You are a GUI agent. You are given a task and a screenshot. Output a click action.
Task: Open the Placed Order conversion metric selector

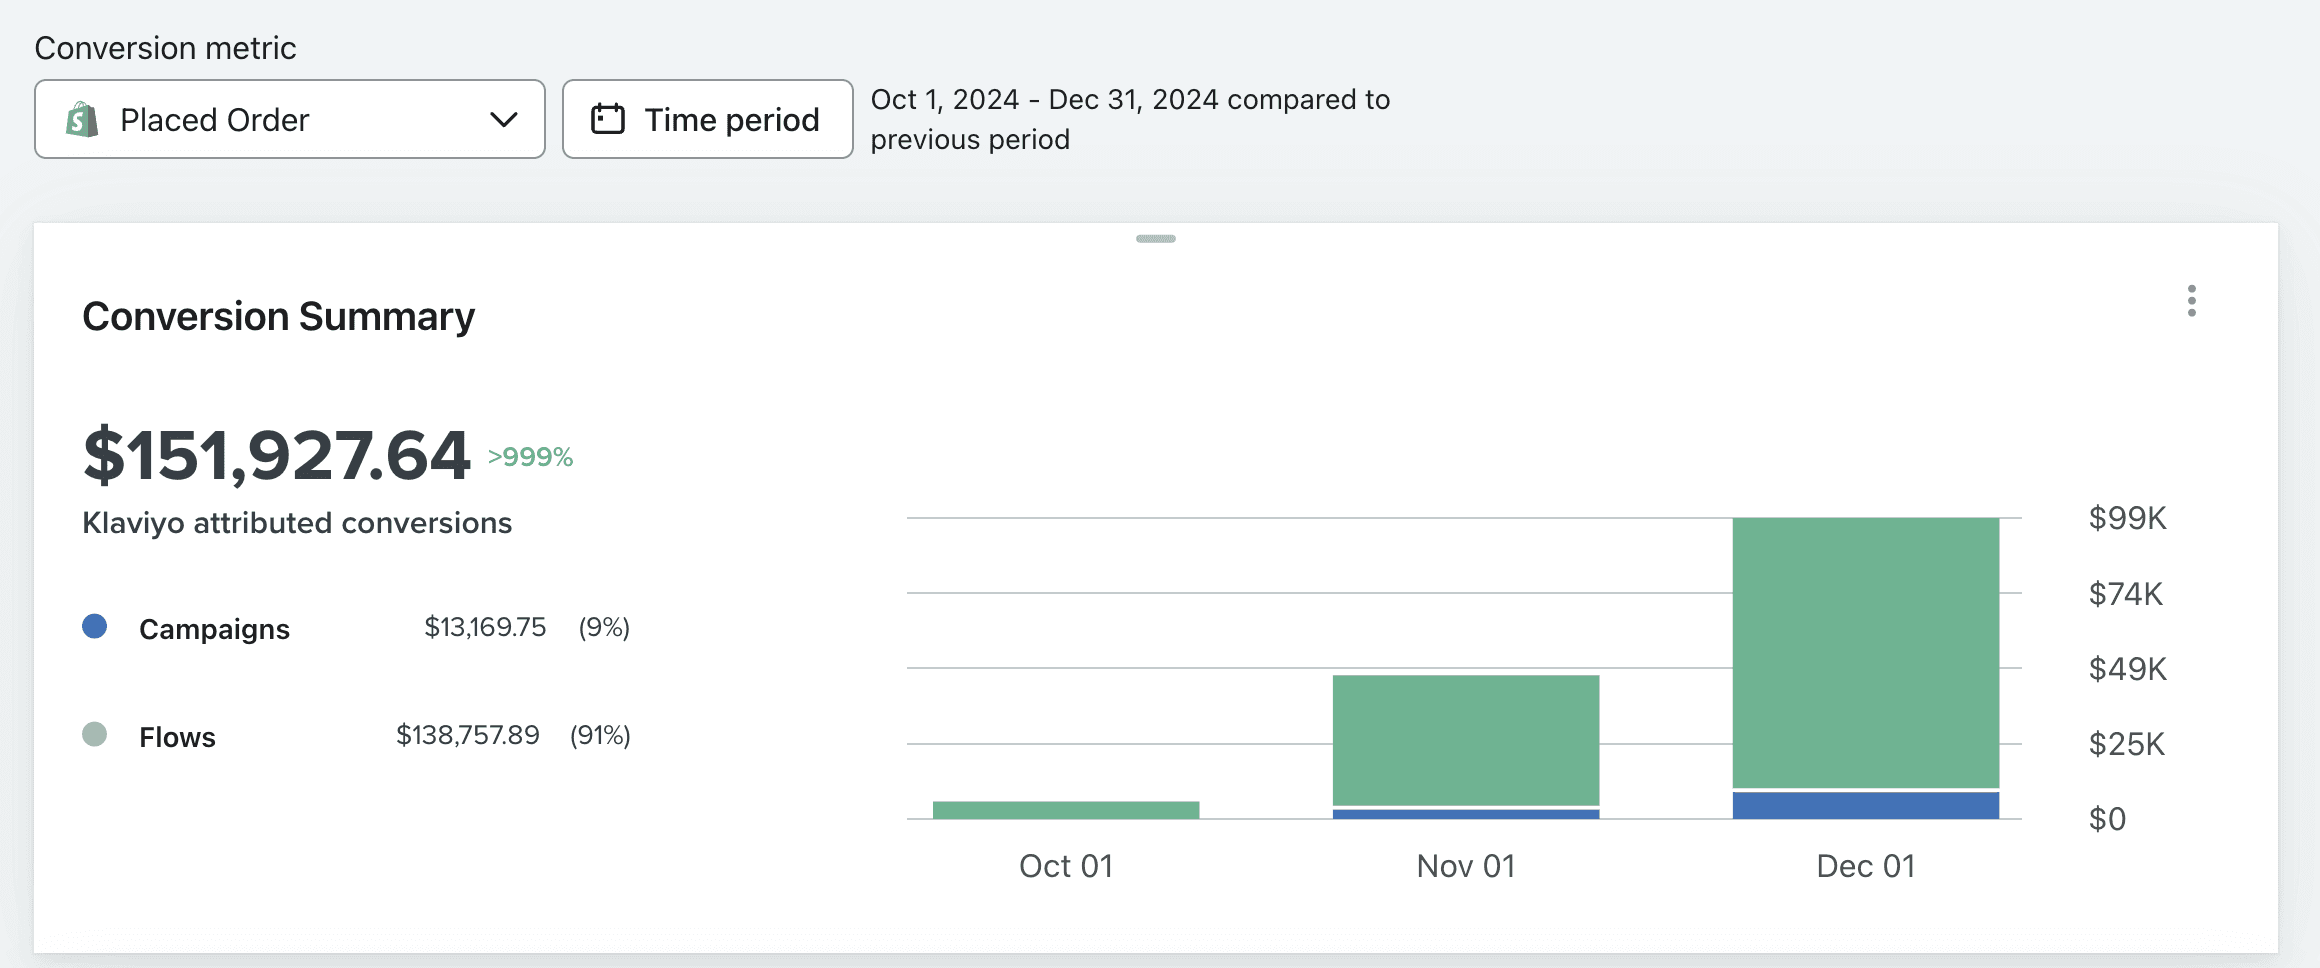pyautogui.click(x=290, y=119)
